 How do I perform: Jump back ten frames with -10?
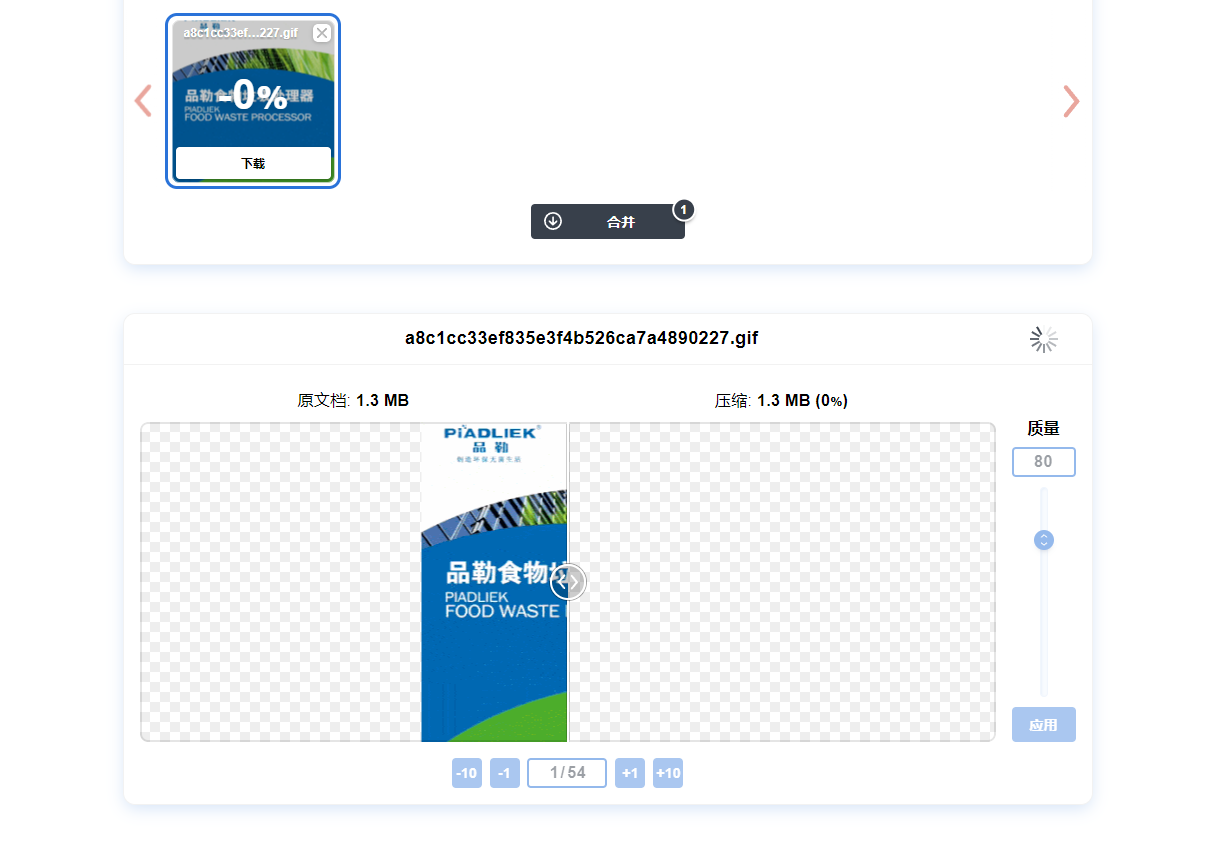466,773
